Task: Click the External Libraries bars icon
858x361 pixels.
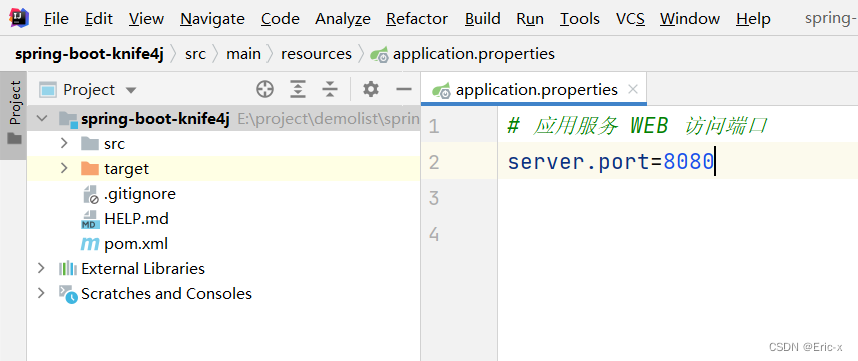Action: tap(68, 269)
